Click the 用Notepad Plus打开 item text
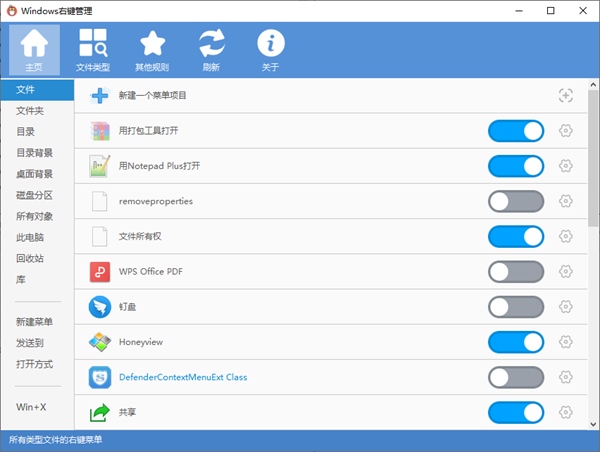 [159, 166]
